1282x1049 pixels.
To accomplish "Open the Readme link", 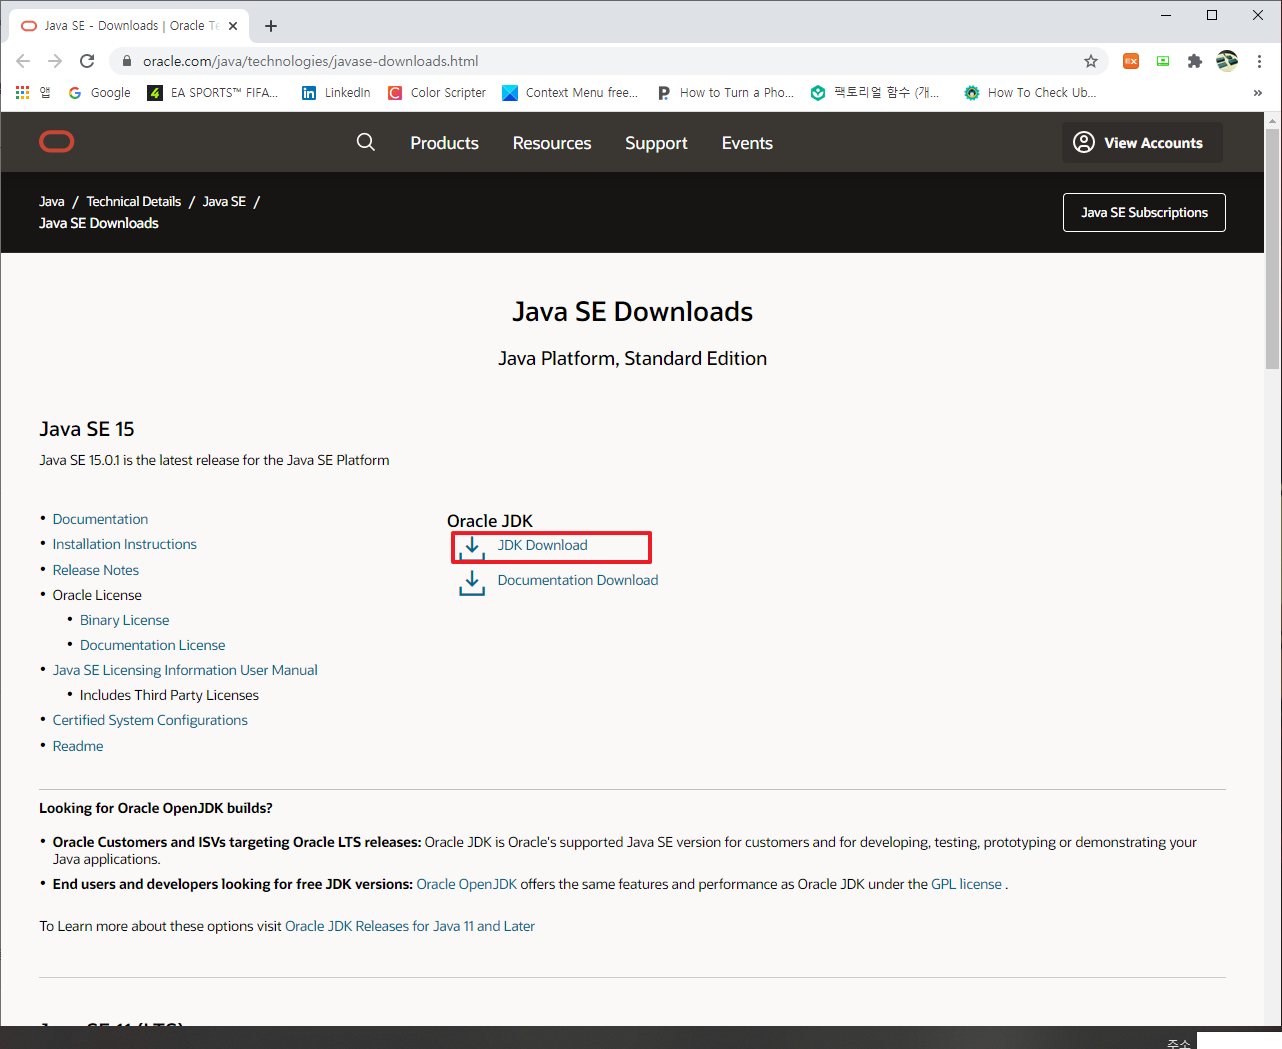I will tap(78, 746).
